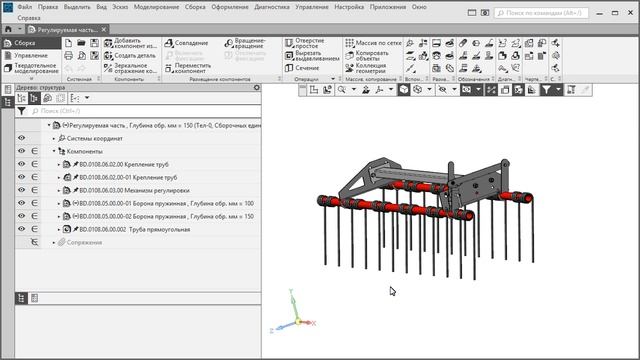Image resolution: width=640 pixels, height=360 pixels.
Task: Click command search field at top
Action: (x=541, y=13)
